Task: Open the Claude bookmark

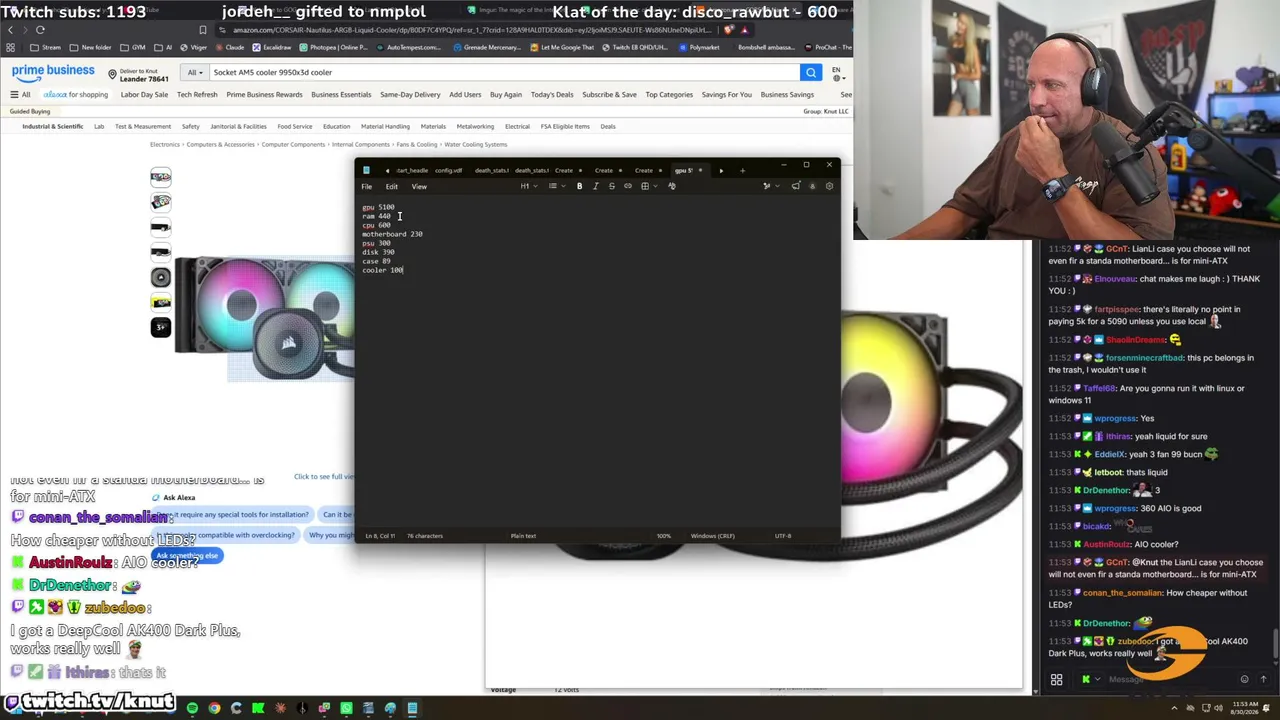Action: [231, 47]
